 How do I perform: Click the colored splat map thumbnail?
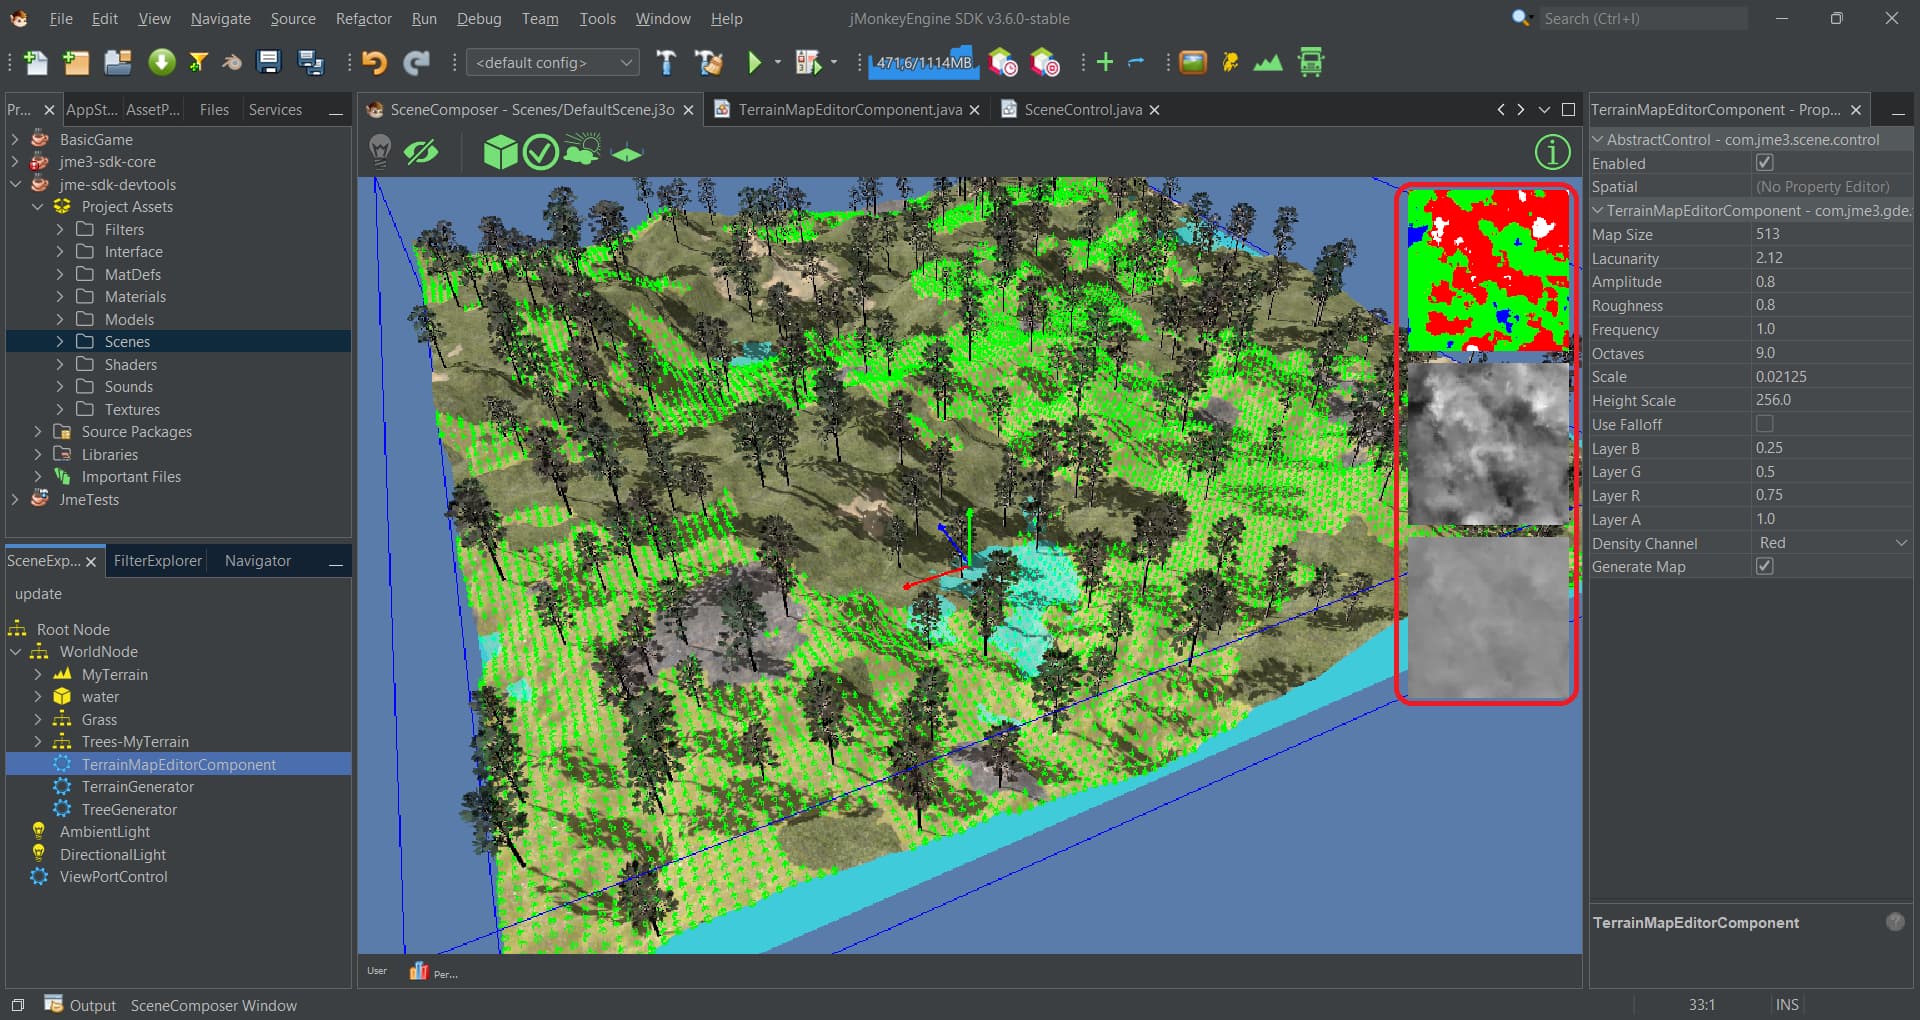1488,270
